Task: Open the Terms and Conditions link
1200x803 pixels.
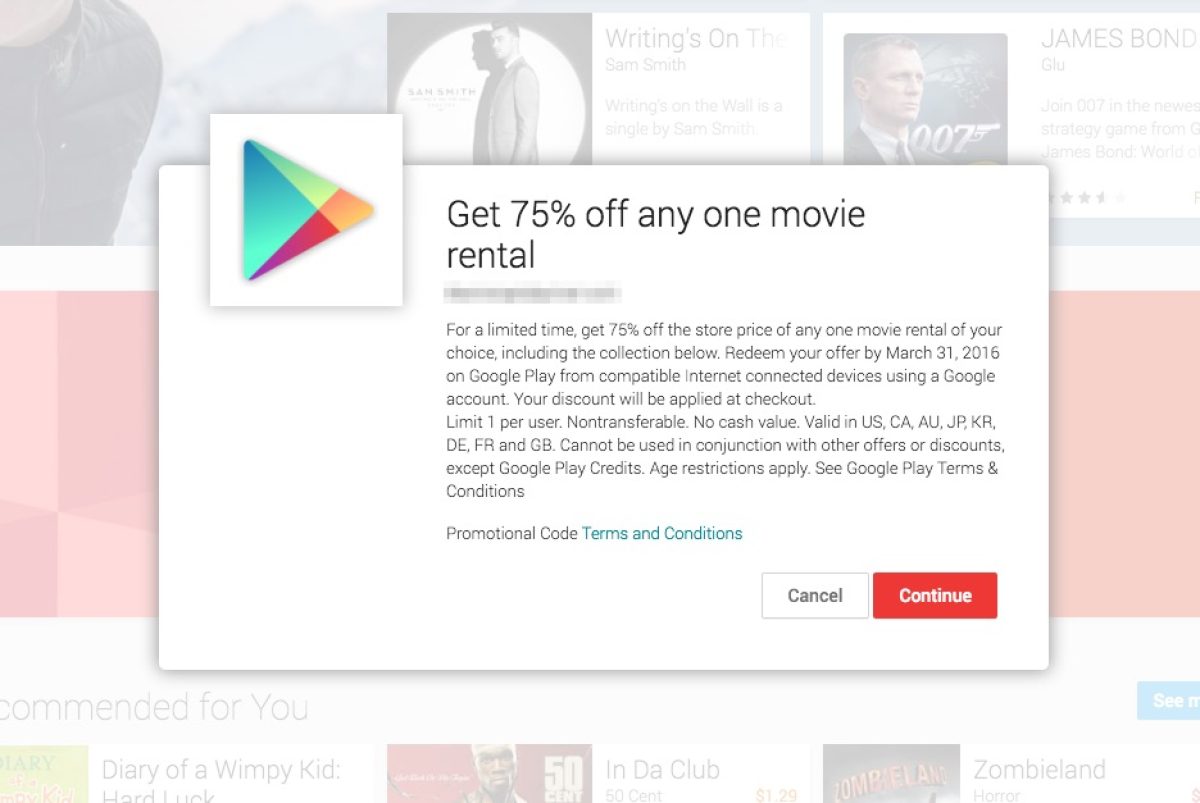Action: click(x=662, y=533)
